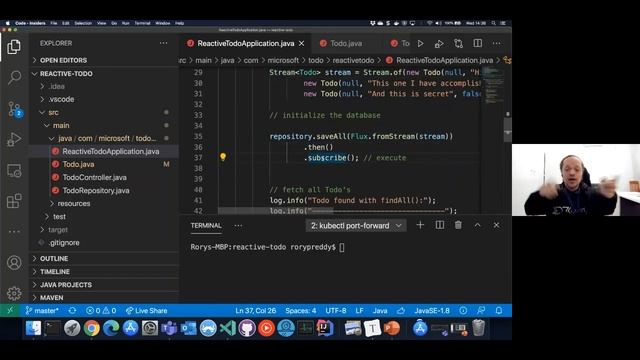The image size is (640, 360).
Task: Open changes compare icon in editor toolbar
Action: [x=458, y=43]
